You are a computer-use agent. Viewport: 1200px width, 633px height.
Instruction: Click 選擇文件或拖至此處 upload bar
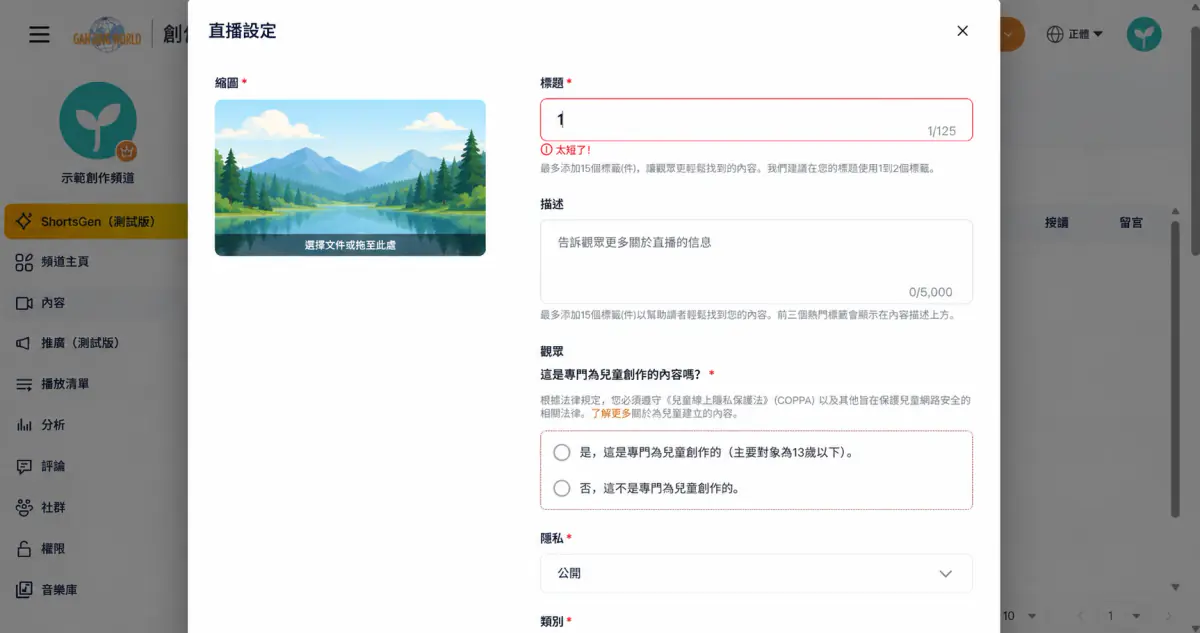pos(350,245)
